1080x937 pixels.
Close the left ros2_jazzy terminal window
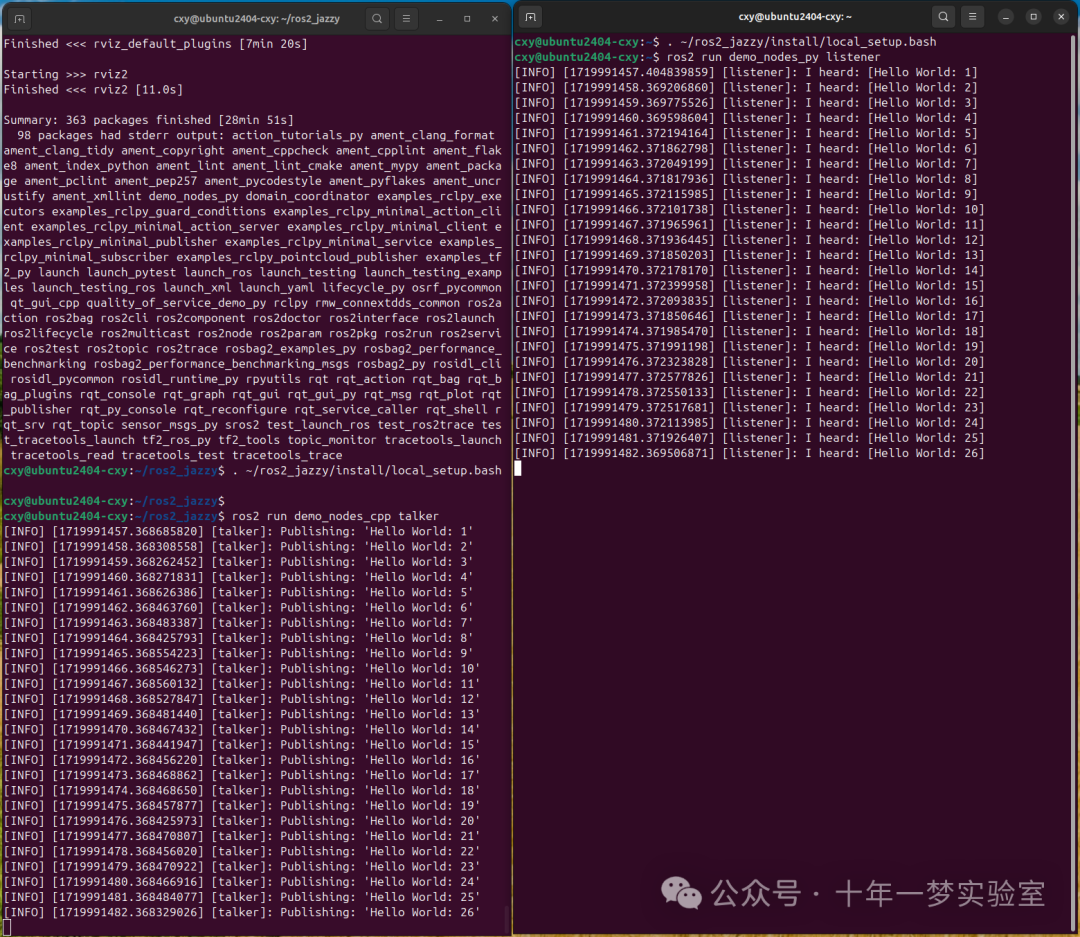click(495, 19)
